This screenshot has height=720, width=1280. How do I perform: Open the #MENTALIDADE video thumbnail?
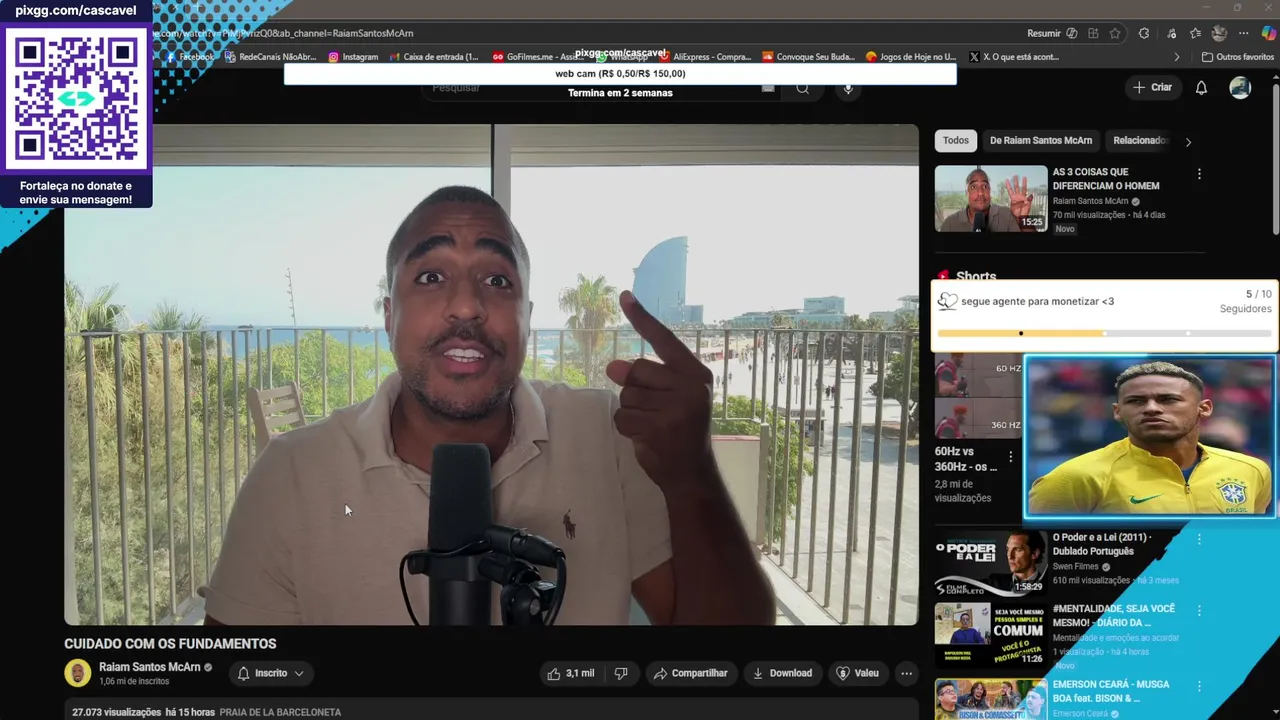click(x=991, y=635)
